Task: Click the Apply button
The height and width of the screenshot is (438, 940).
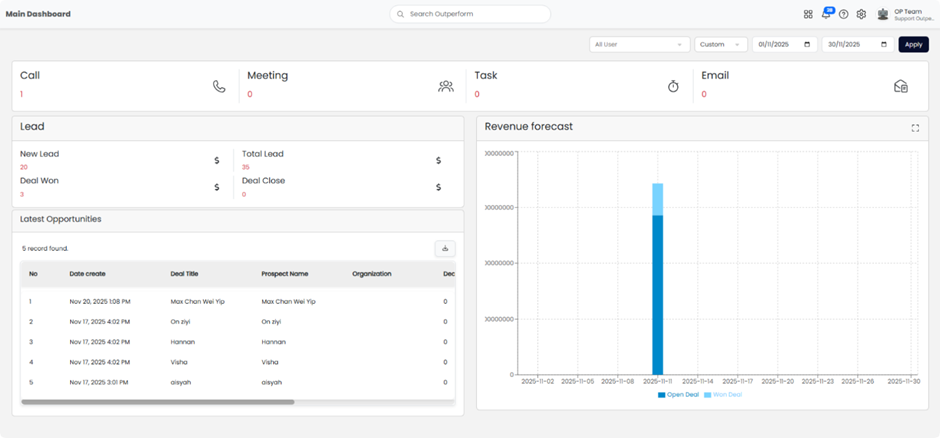Action: tap(913, 44)
